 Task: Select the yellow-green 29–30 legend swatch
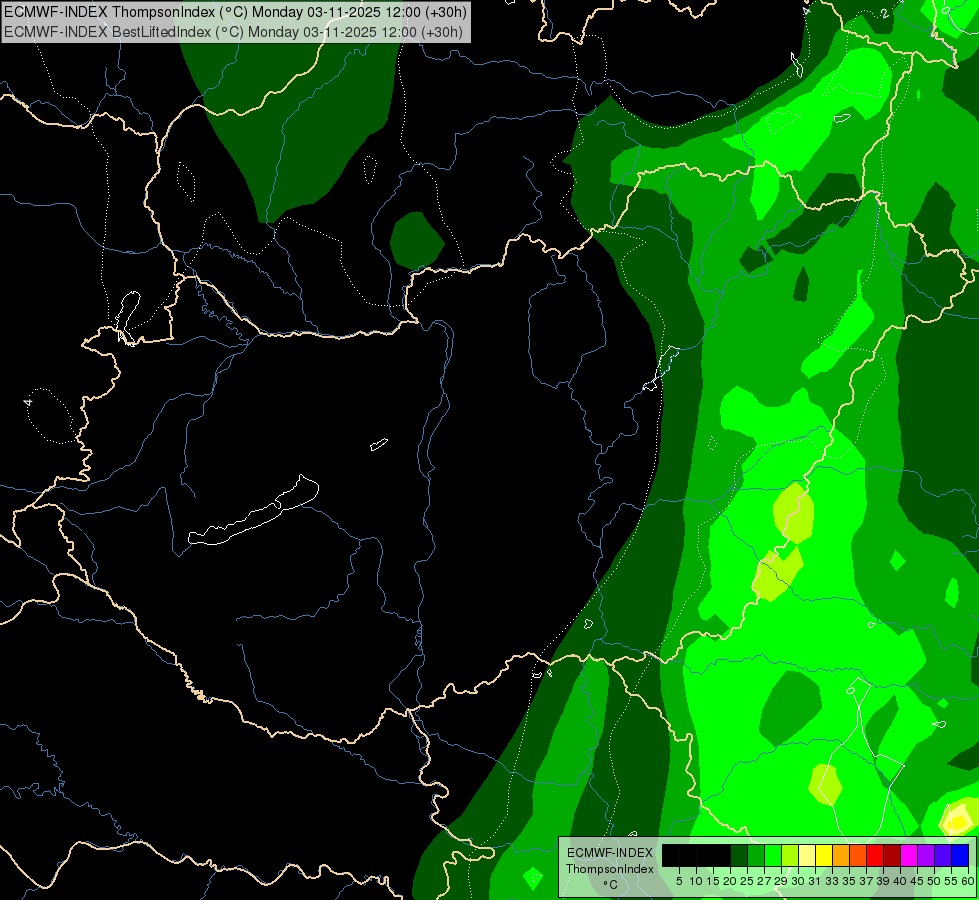point(790,855)
